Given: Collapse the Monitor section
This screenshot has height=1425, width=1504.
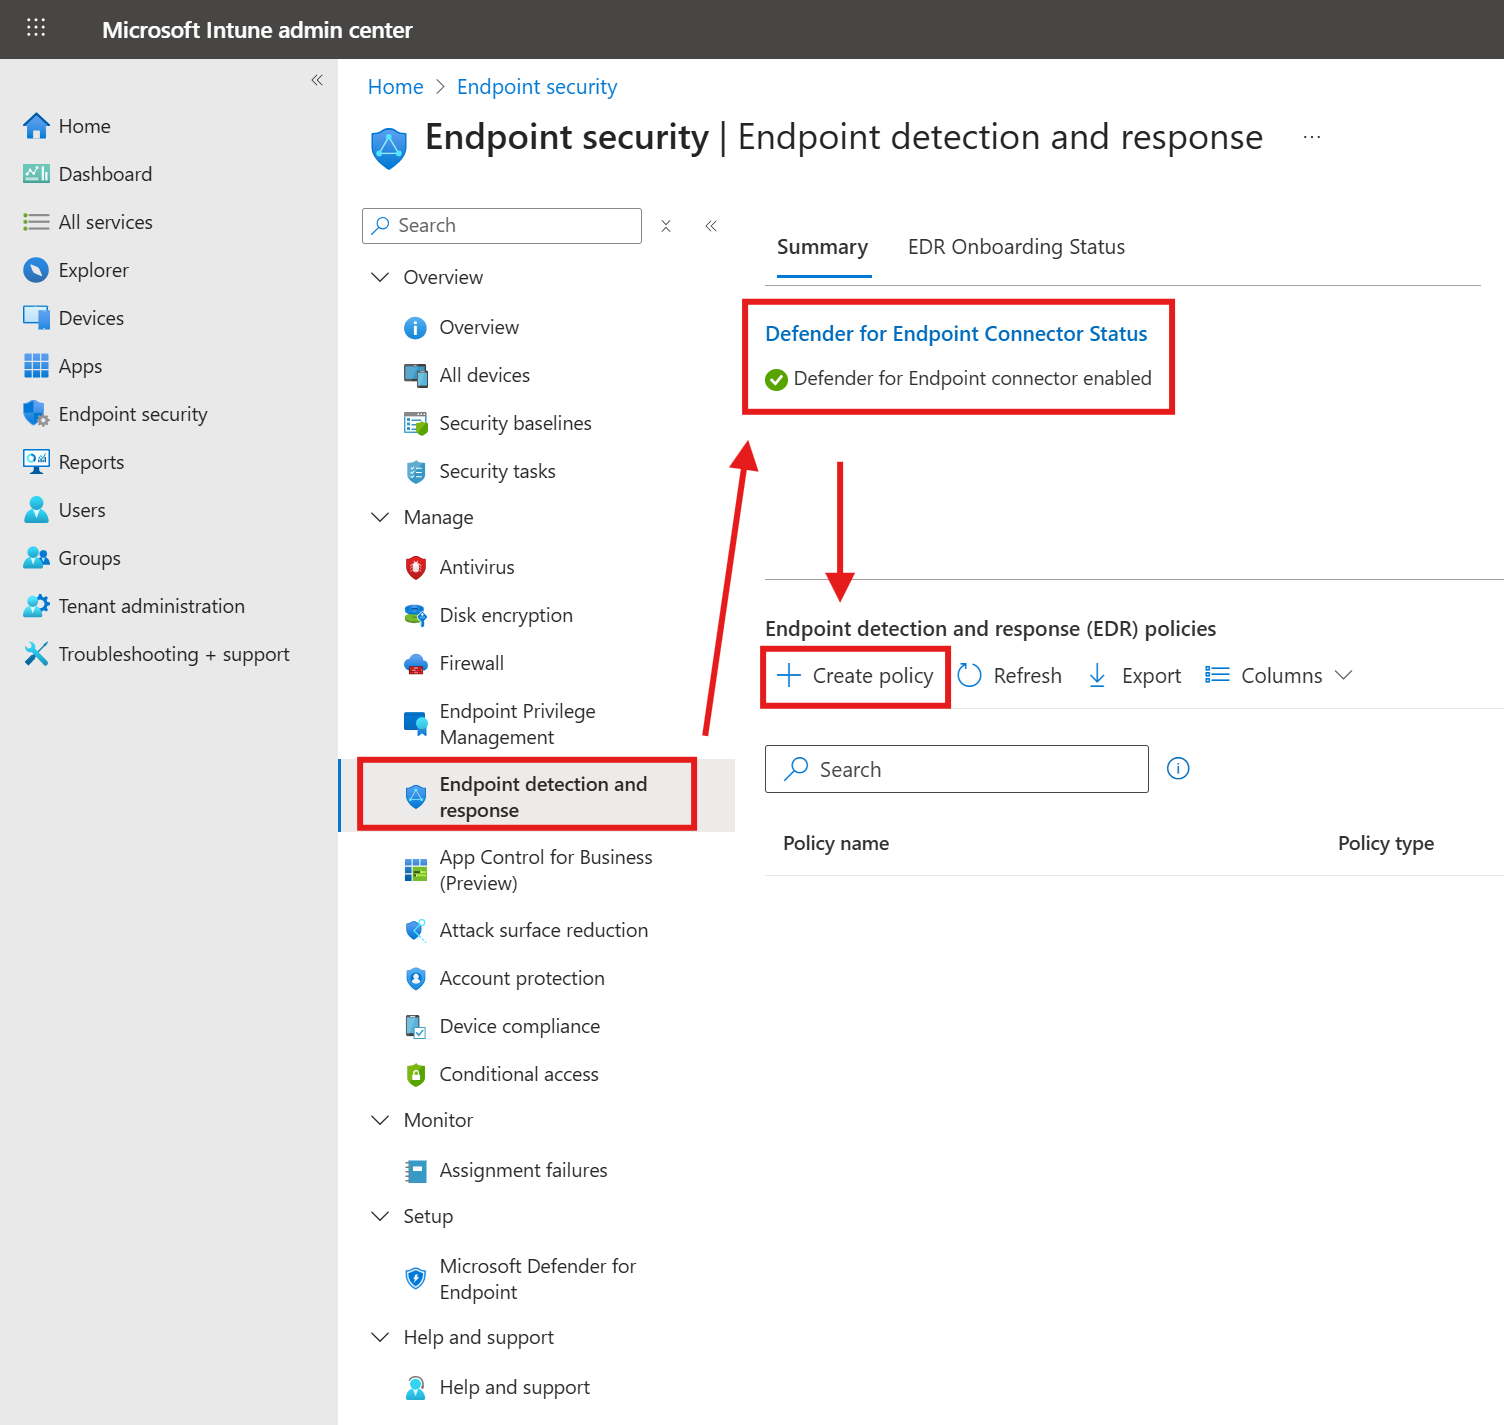Looking at the screenshot, I should coord(380,1120).
